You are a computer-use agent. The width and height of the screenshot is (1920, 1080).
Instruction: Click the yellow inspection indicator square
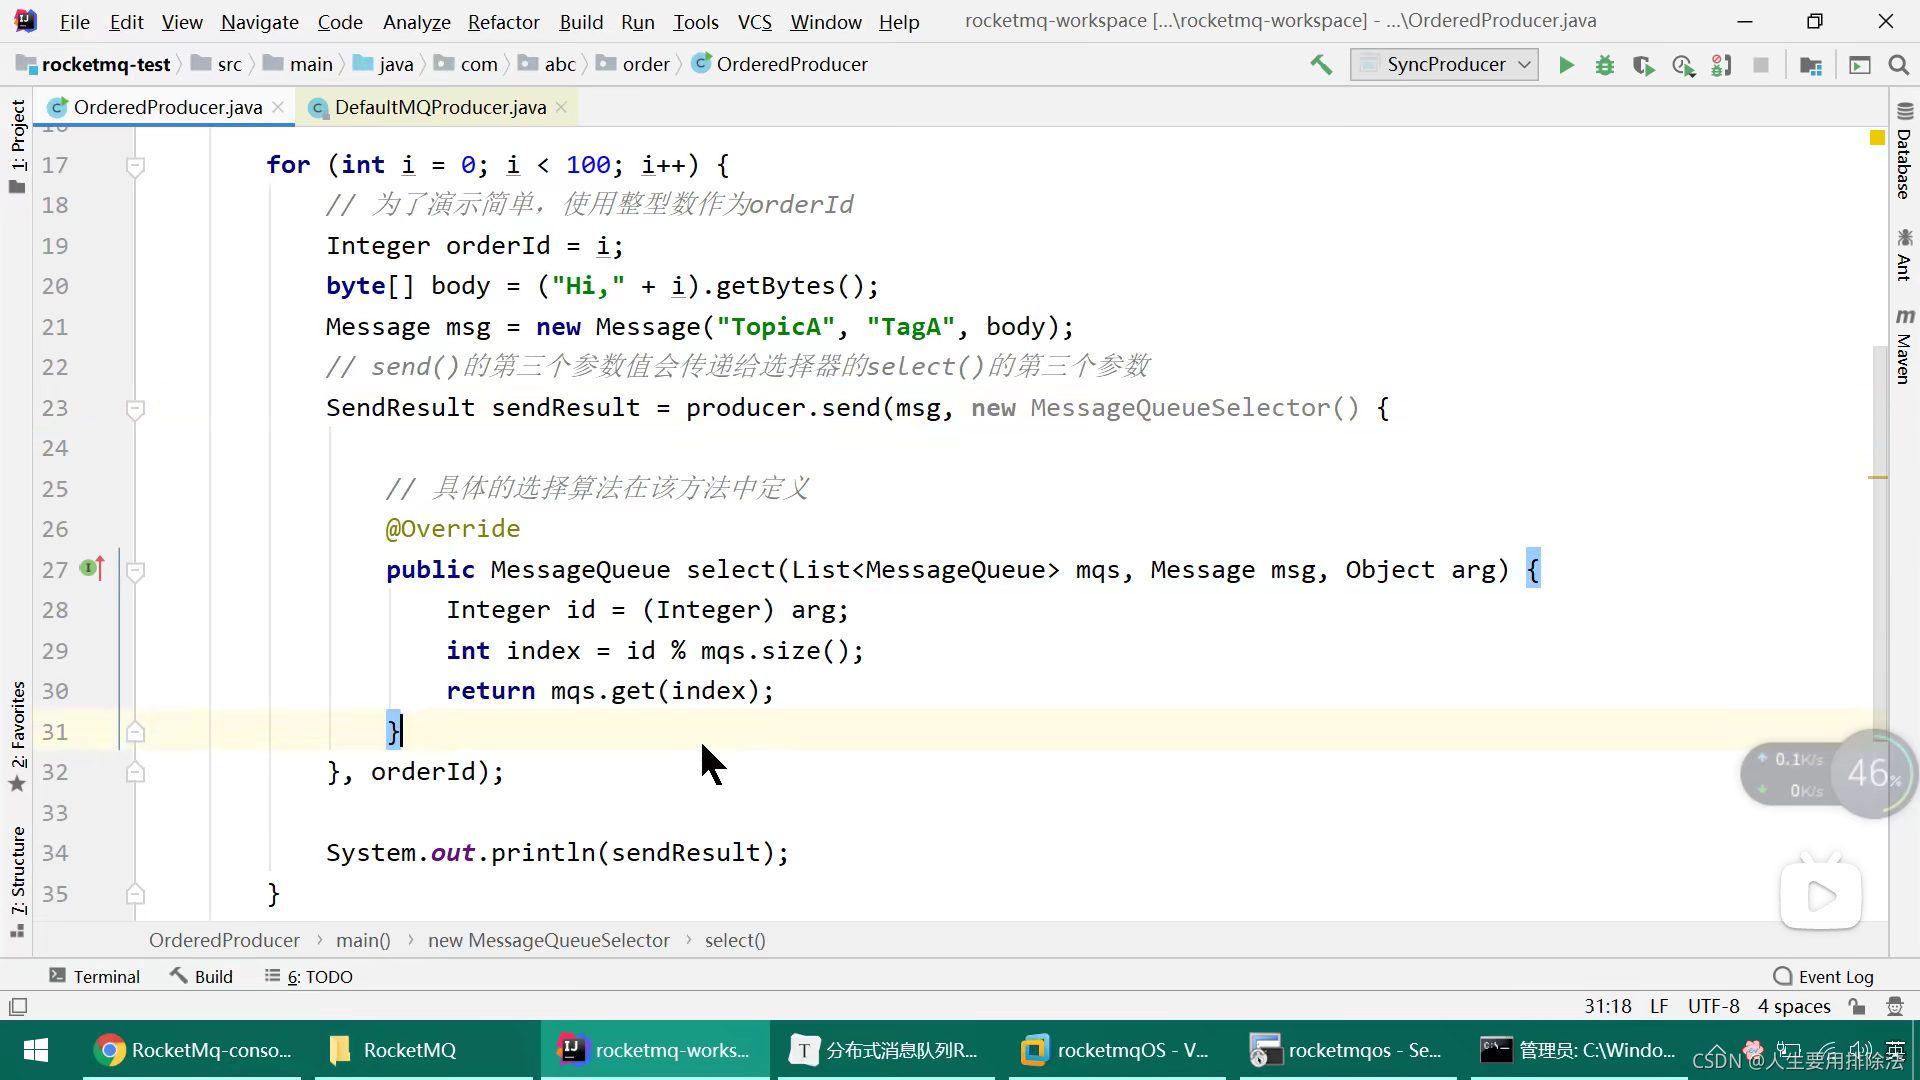1877,138
